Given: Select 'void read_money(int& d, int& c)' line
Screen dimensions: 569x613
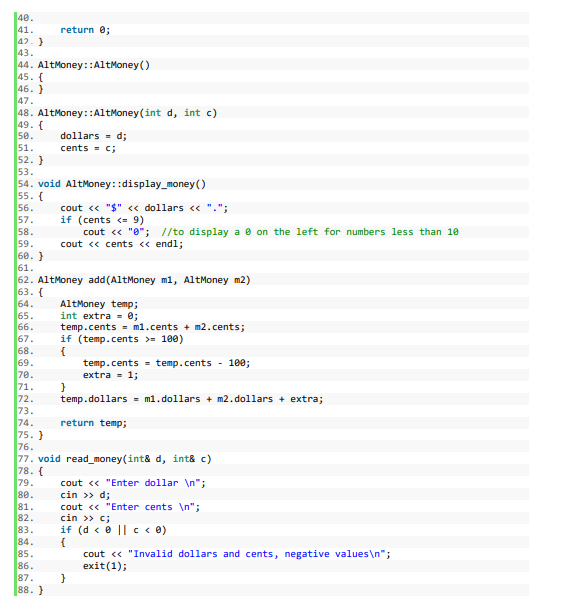Looking at the screenshot, I should (125, 459).
